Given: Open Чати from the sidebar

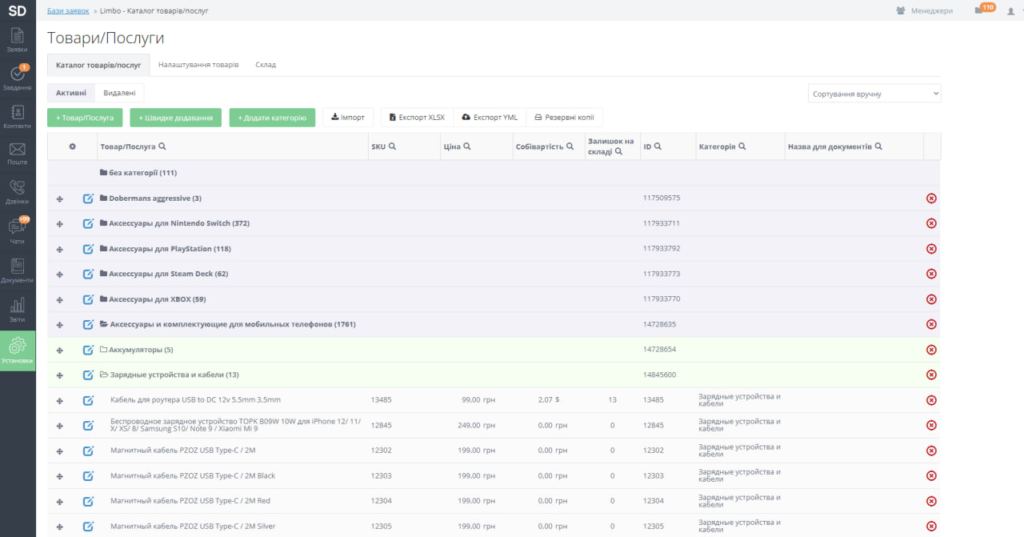Looking at the screenshot, I should click(x=17, y=232).
